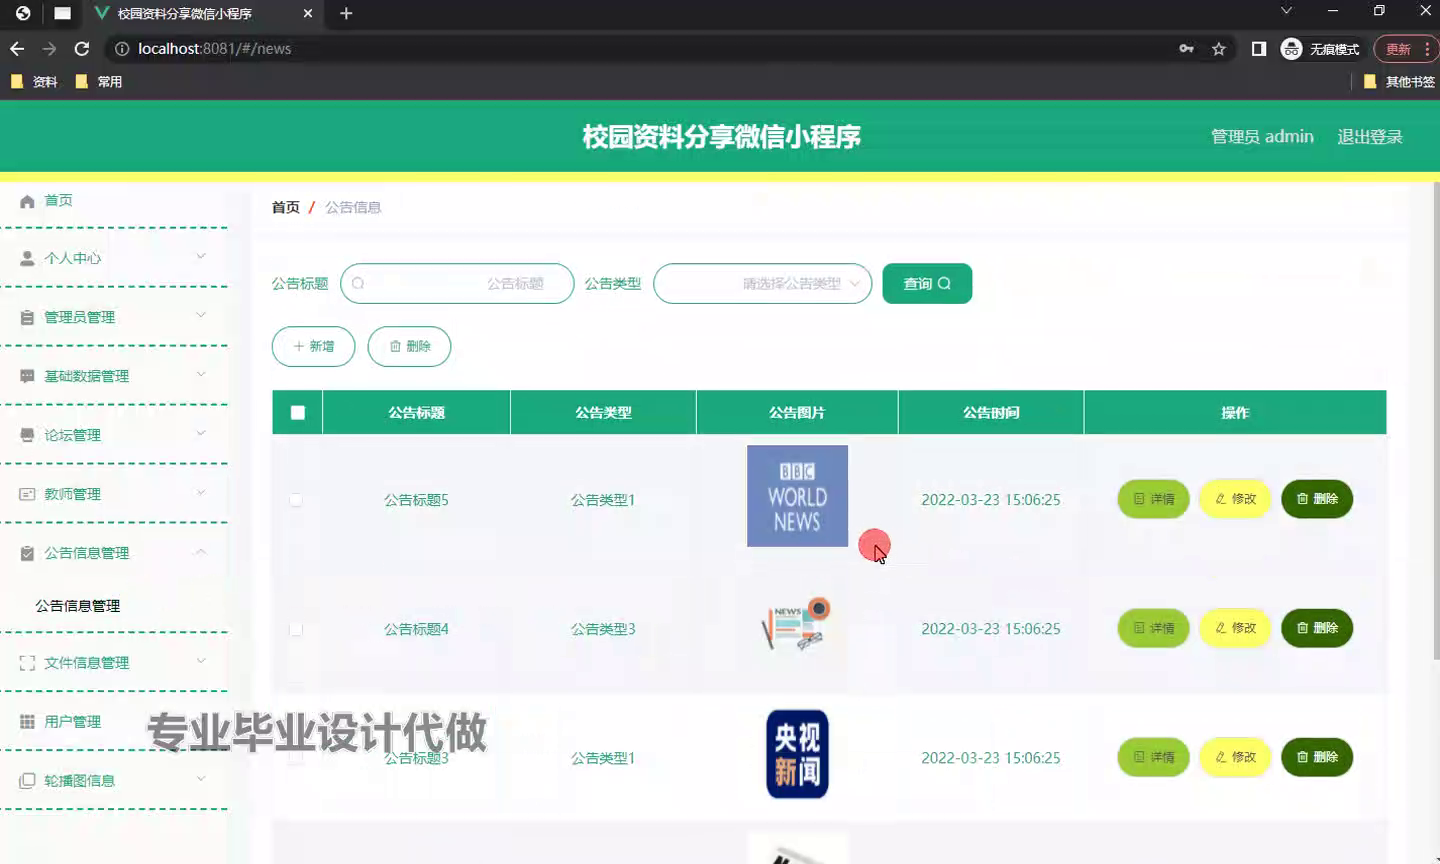Bookmark this page with star icon
The height and width of the screenshot is (864, 1440).
tap(1219, 49)
